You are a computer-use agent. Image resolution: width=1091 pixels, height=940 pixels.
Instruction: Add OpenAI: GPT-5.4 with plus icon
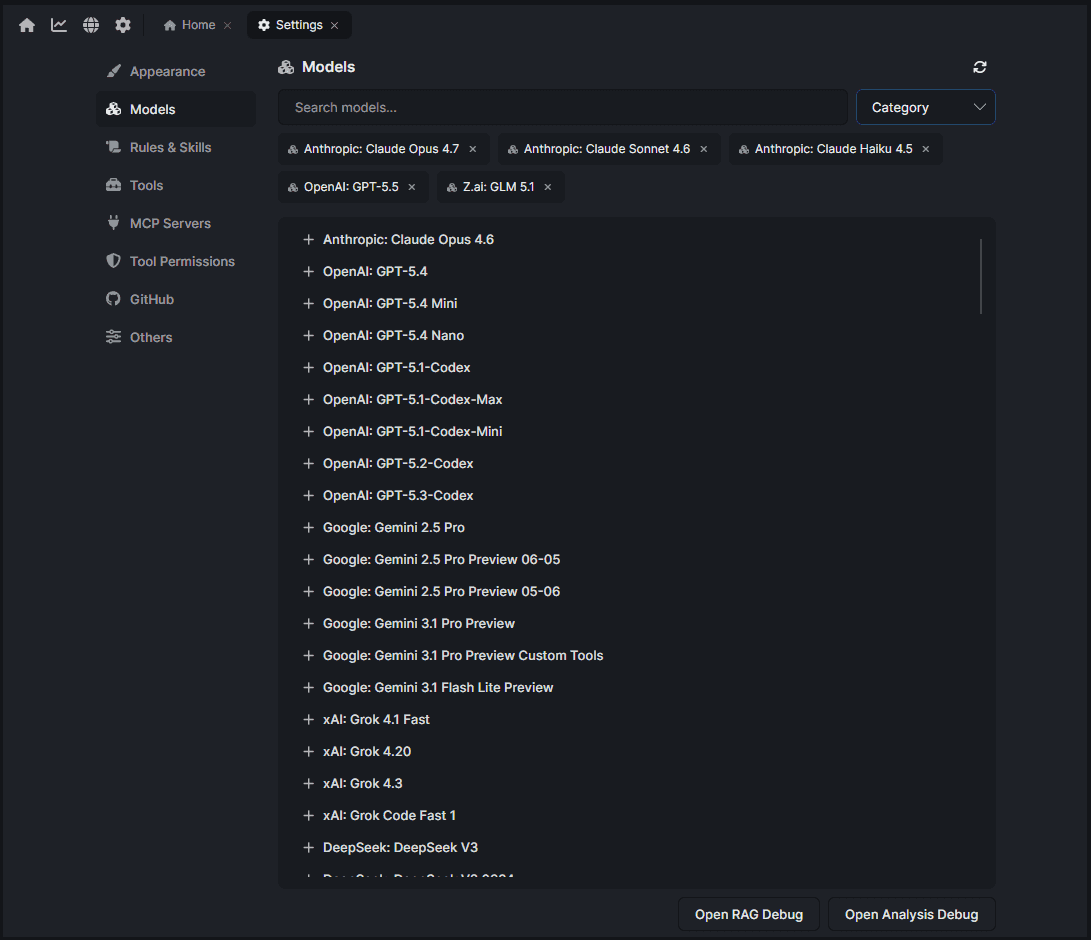pos(309,271)
